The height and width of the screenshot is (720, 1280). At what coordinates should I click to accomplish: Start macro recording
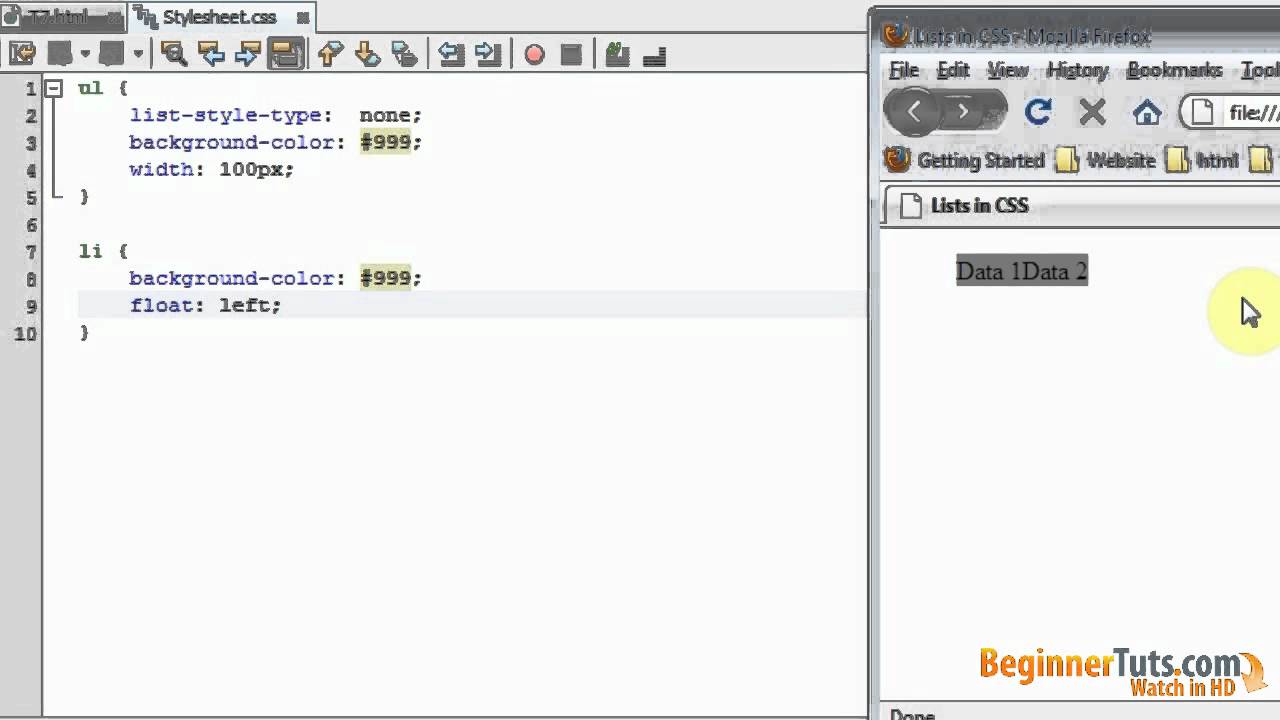click(x=534, y=54)
